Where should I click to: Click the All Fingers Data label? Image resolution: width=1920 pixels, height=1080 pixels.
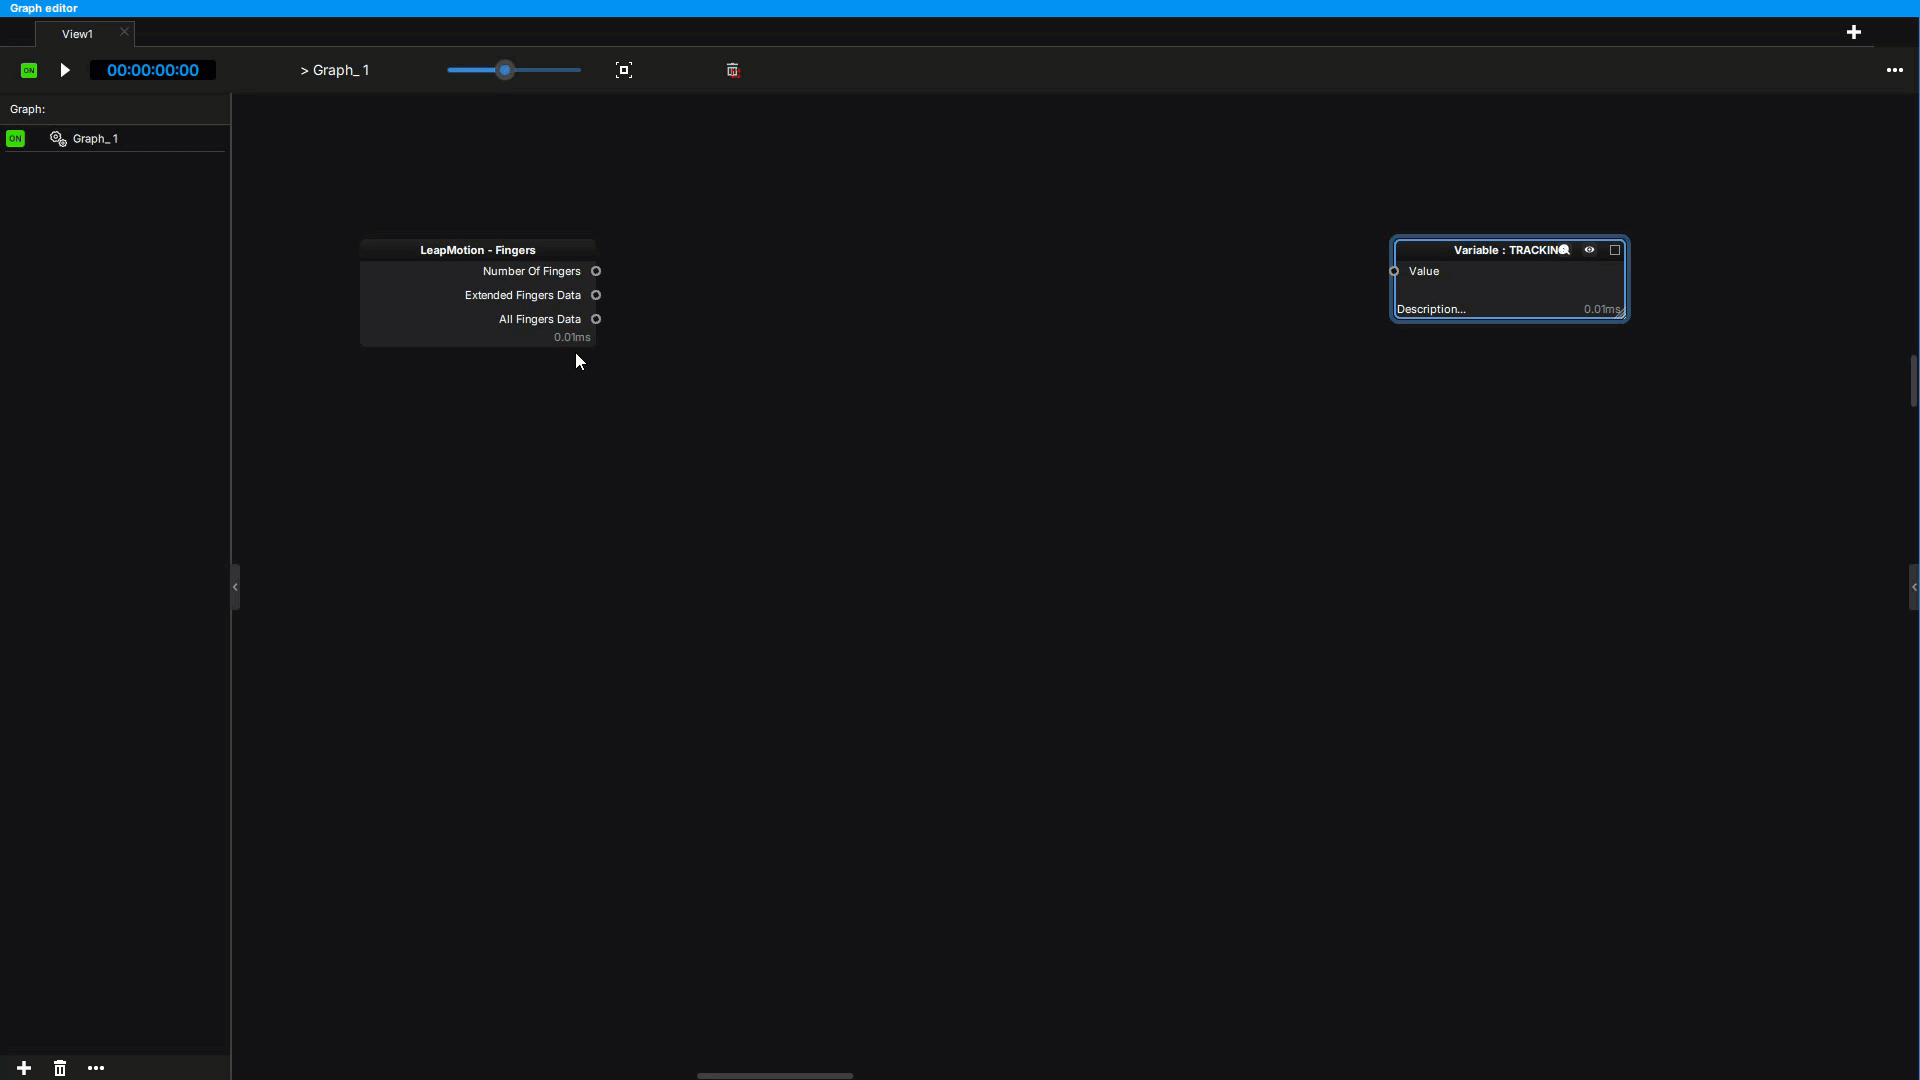tap(539, 319)
